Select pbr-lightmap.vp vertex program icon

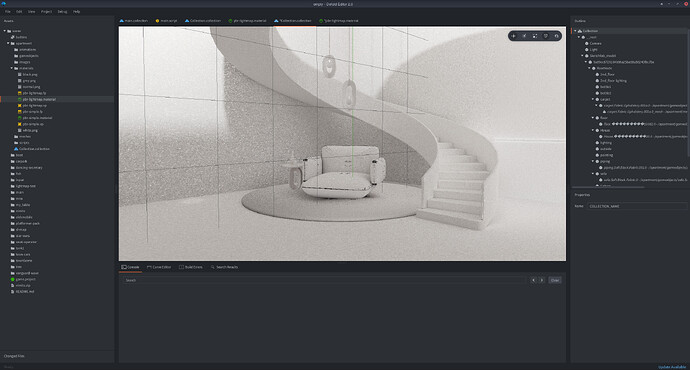(19, 106)
